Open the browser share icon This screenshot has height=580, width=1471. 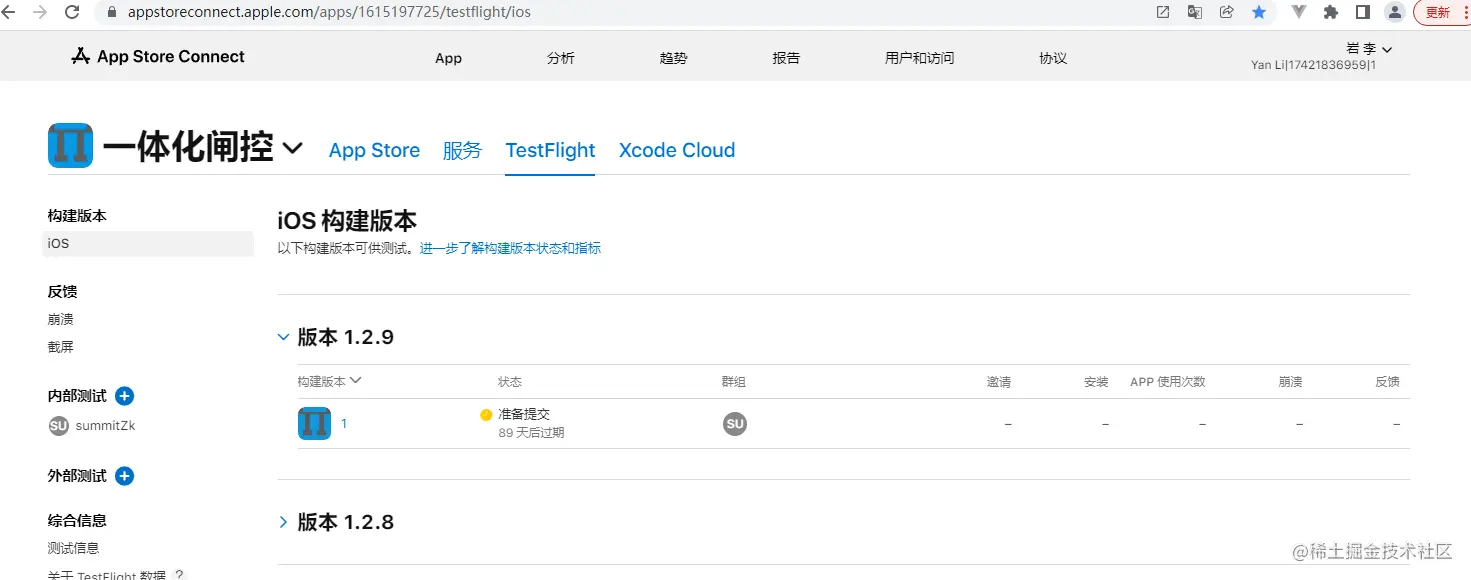pyautogui.click(x=1227, y=13)
